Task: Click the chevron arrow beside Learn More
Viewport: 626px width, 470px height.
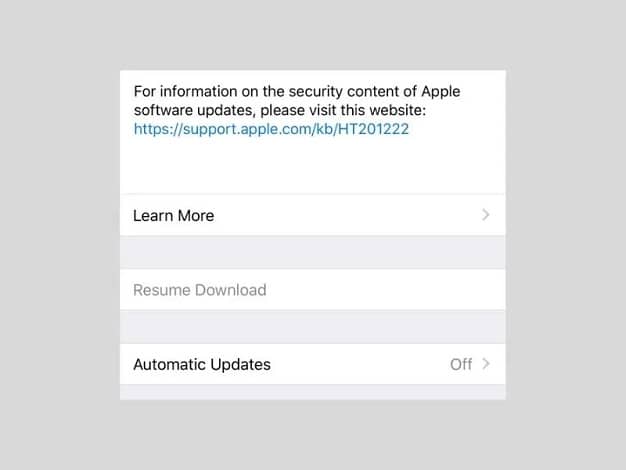Action: (485, 215)
